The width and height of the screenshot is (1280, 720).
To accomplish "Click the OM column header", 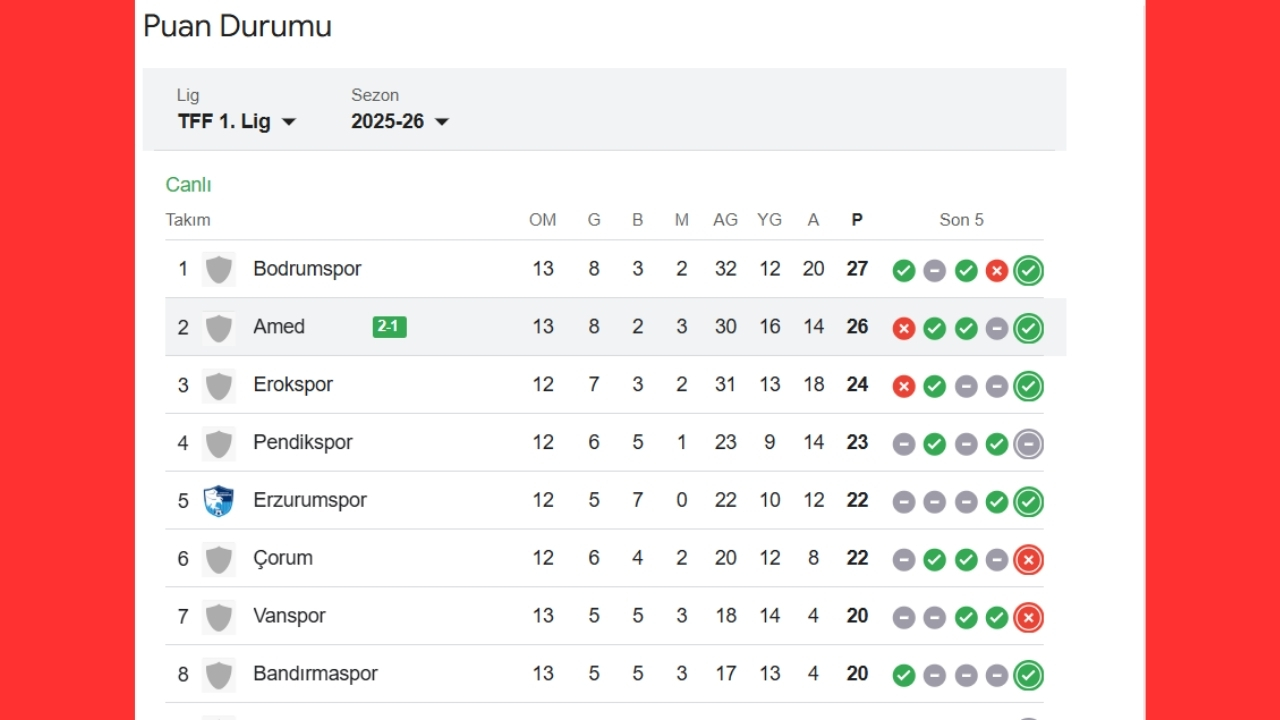I will pos(542,220).
